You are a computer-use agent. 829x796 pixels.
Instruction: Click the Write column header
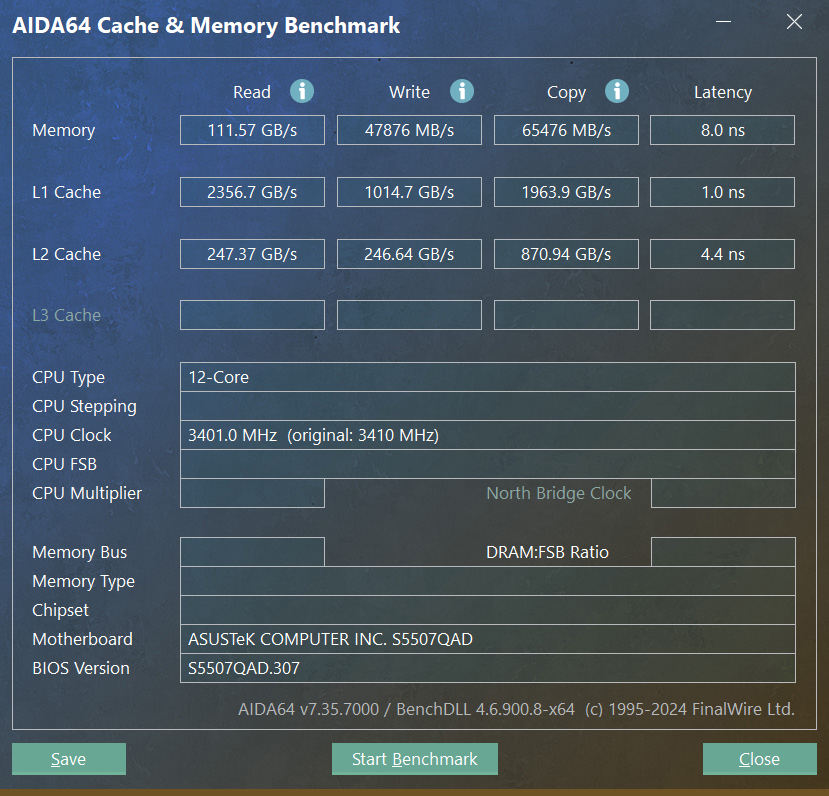coord(409,92)
